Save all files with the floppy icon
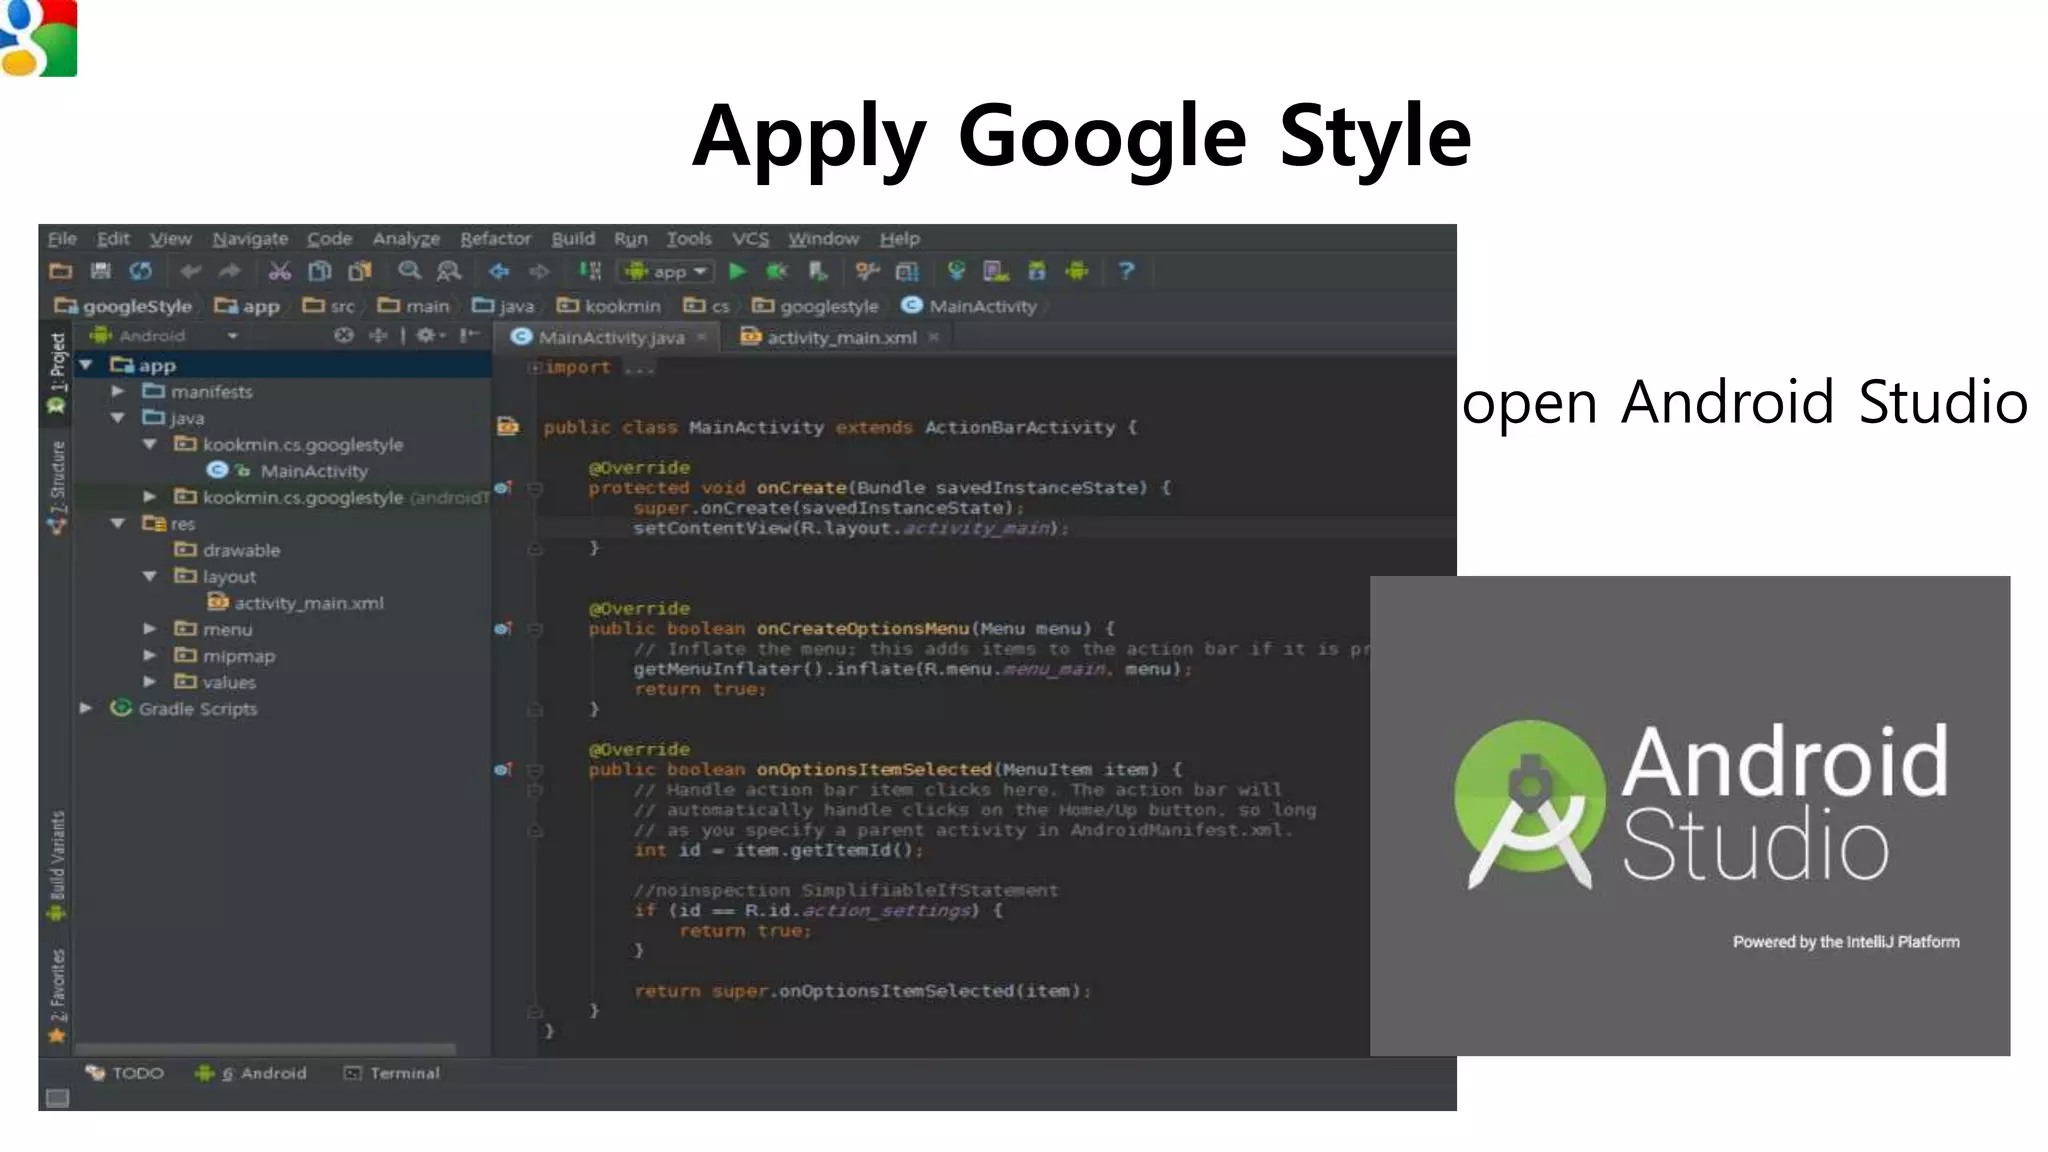This screenshot has height=1152, width=2048. click(x=101, y=271)
